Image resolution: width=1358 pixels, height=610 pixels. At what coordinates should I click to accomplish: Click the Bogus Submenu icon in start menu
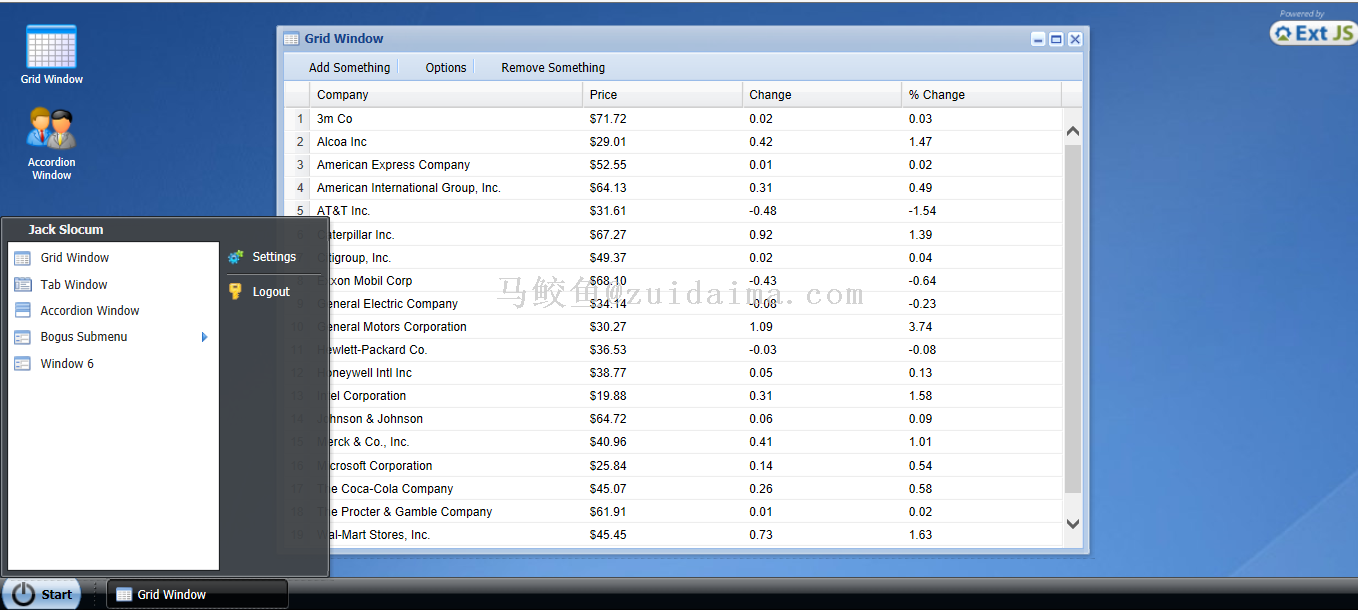coord(22,337)
